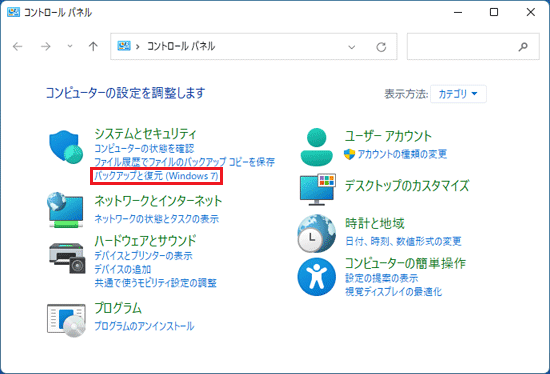
Task: Click the search magnifier icon
Action: click(x=523, y=46)
